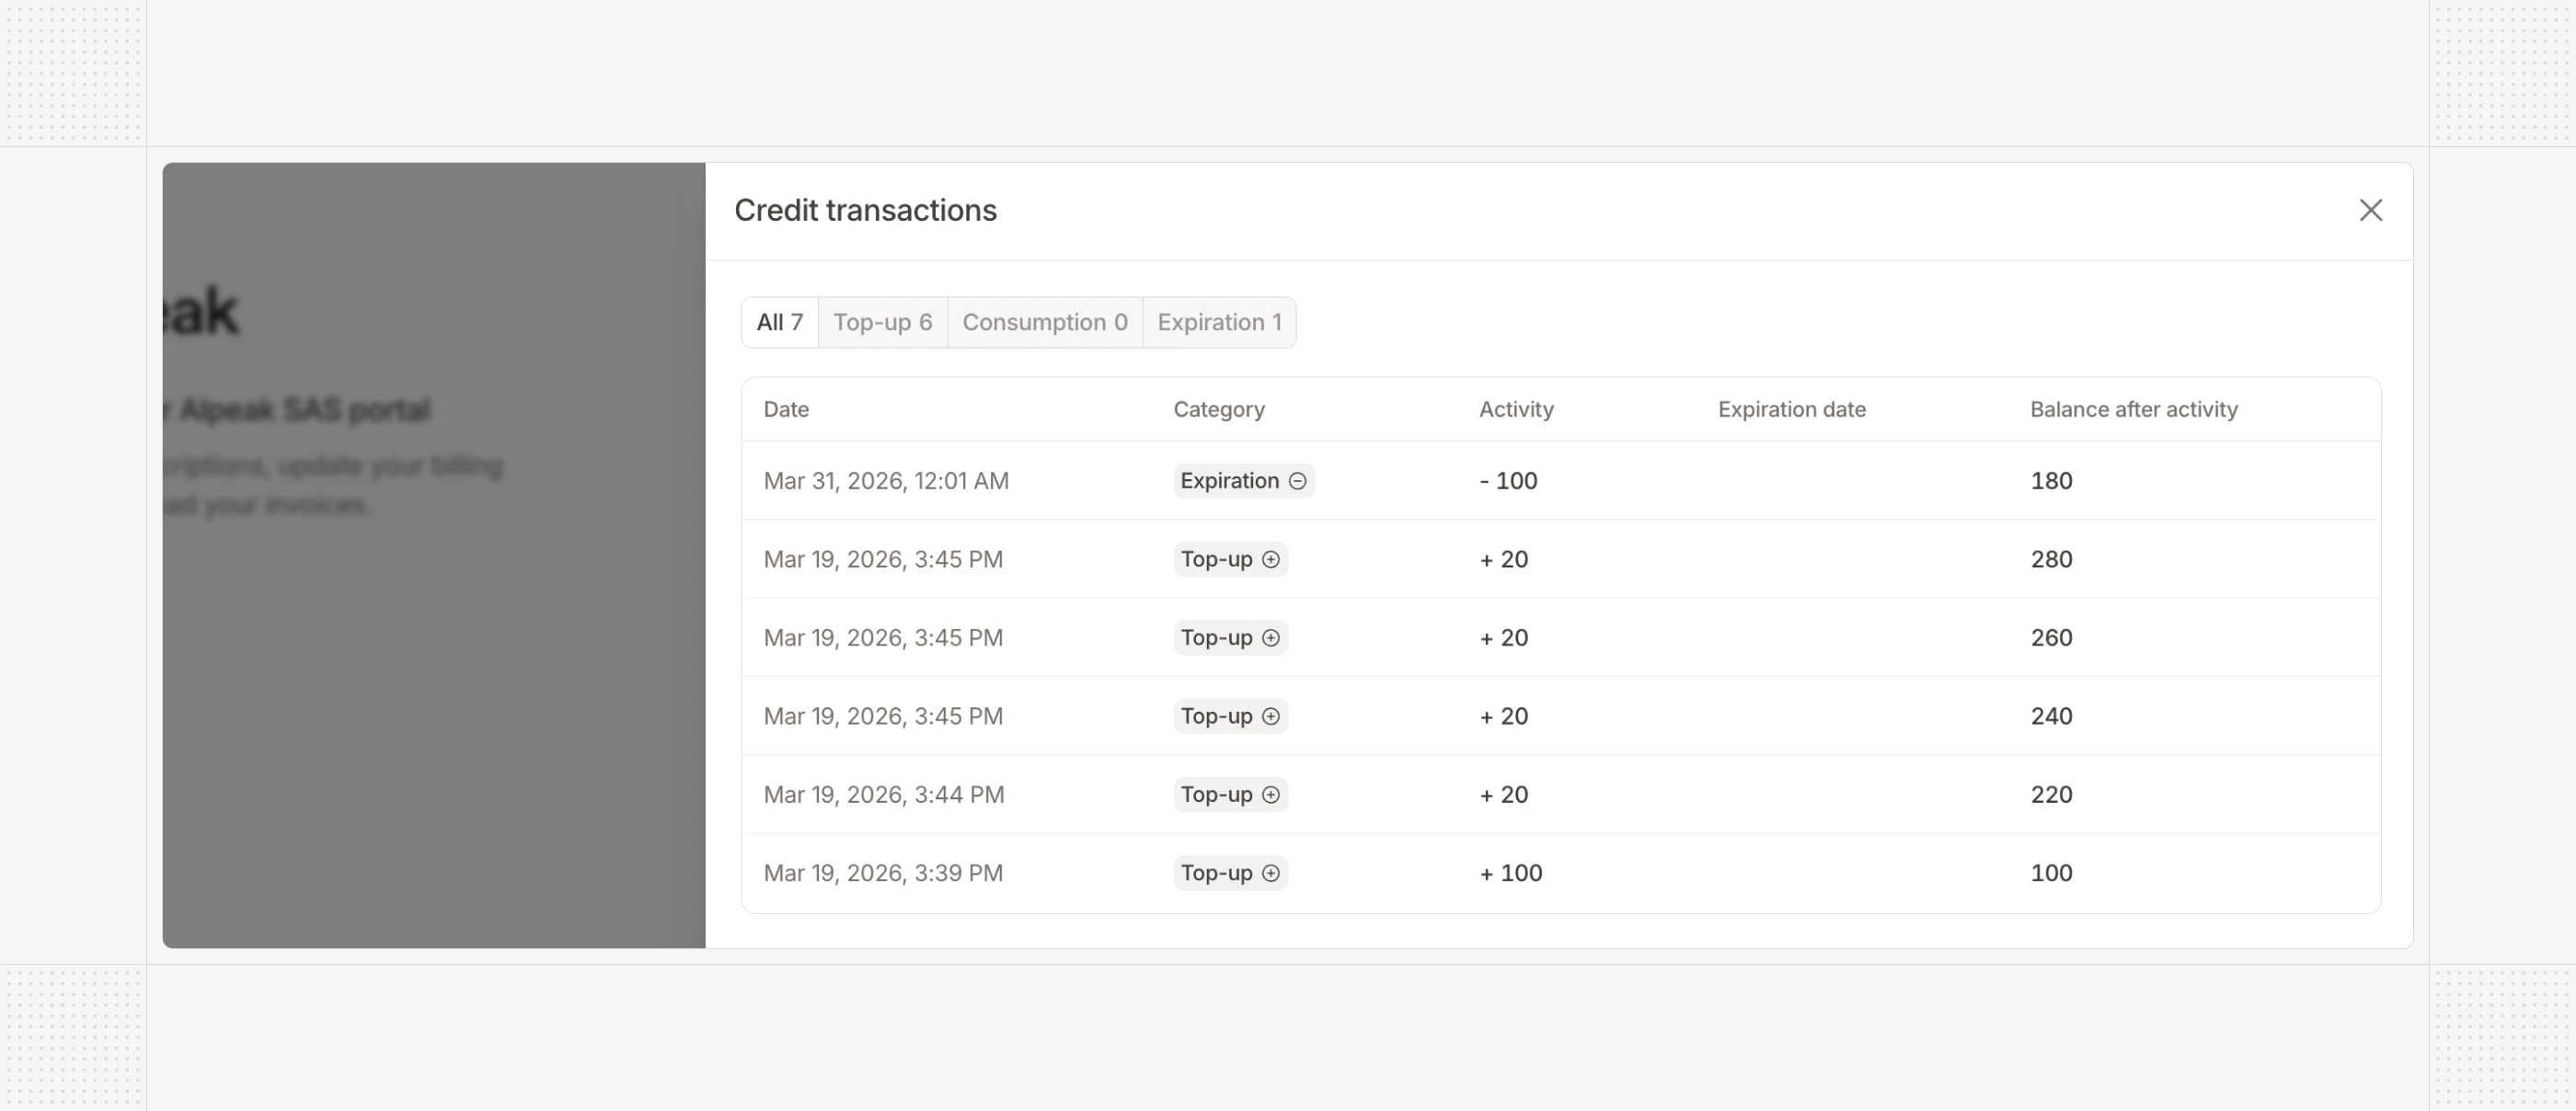Close the Credit transactions dialog
2576x1111 pixels.
pos(2370,210)
